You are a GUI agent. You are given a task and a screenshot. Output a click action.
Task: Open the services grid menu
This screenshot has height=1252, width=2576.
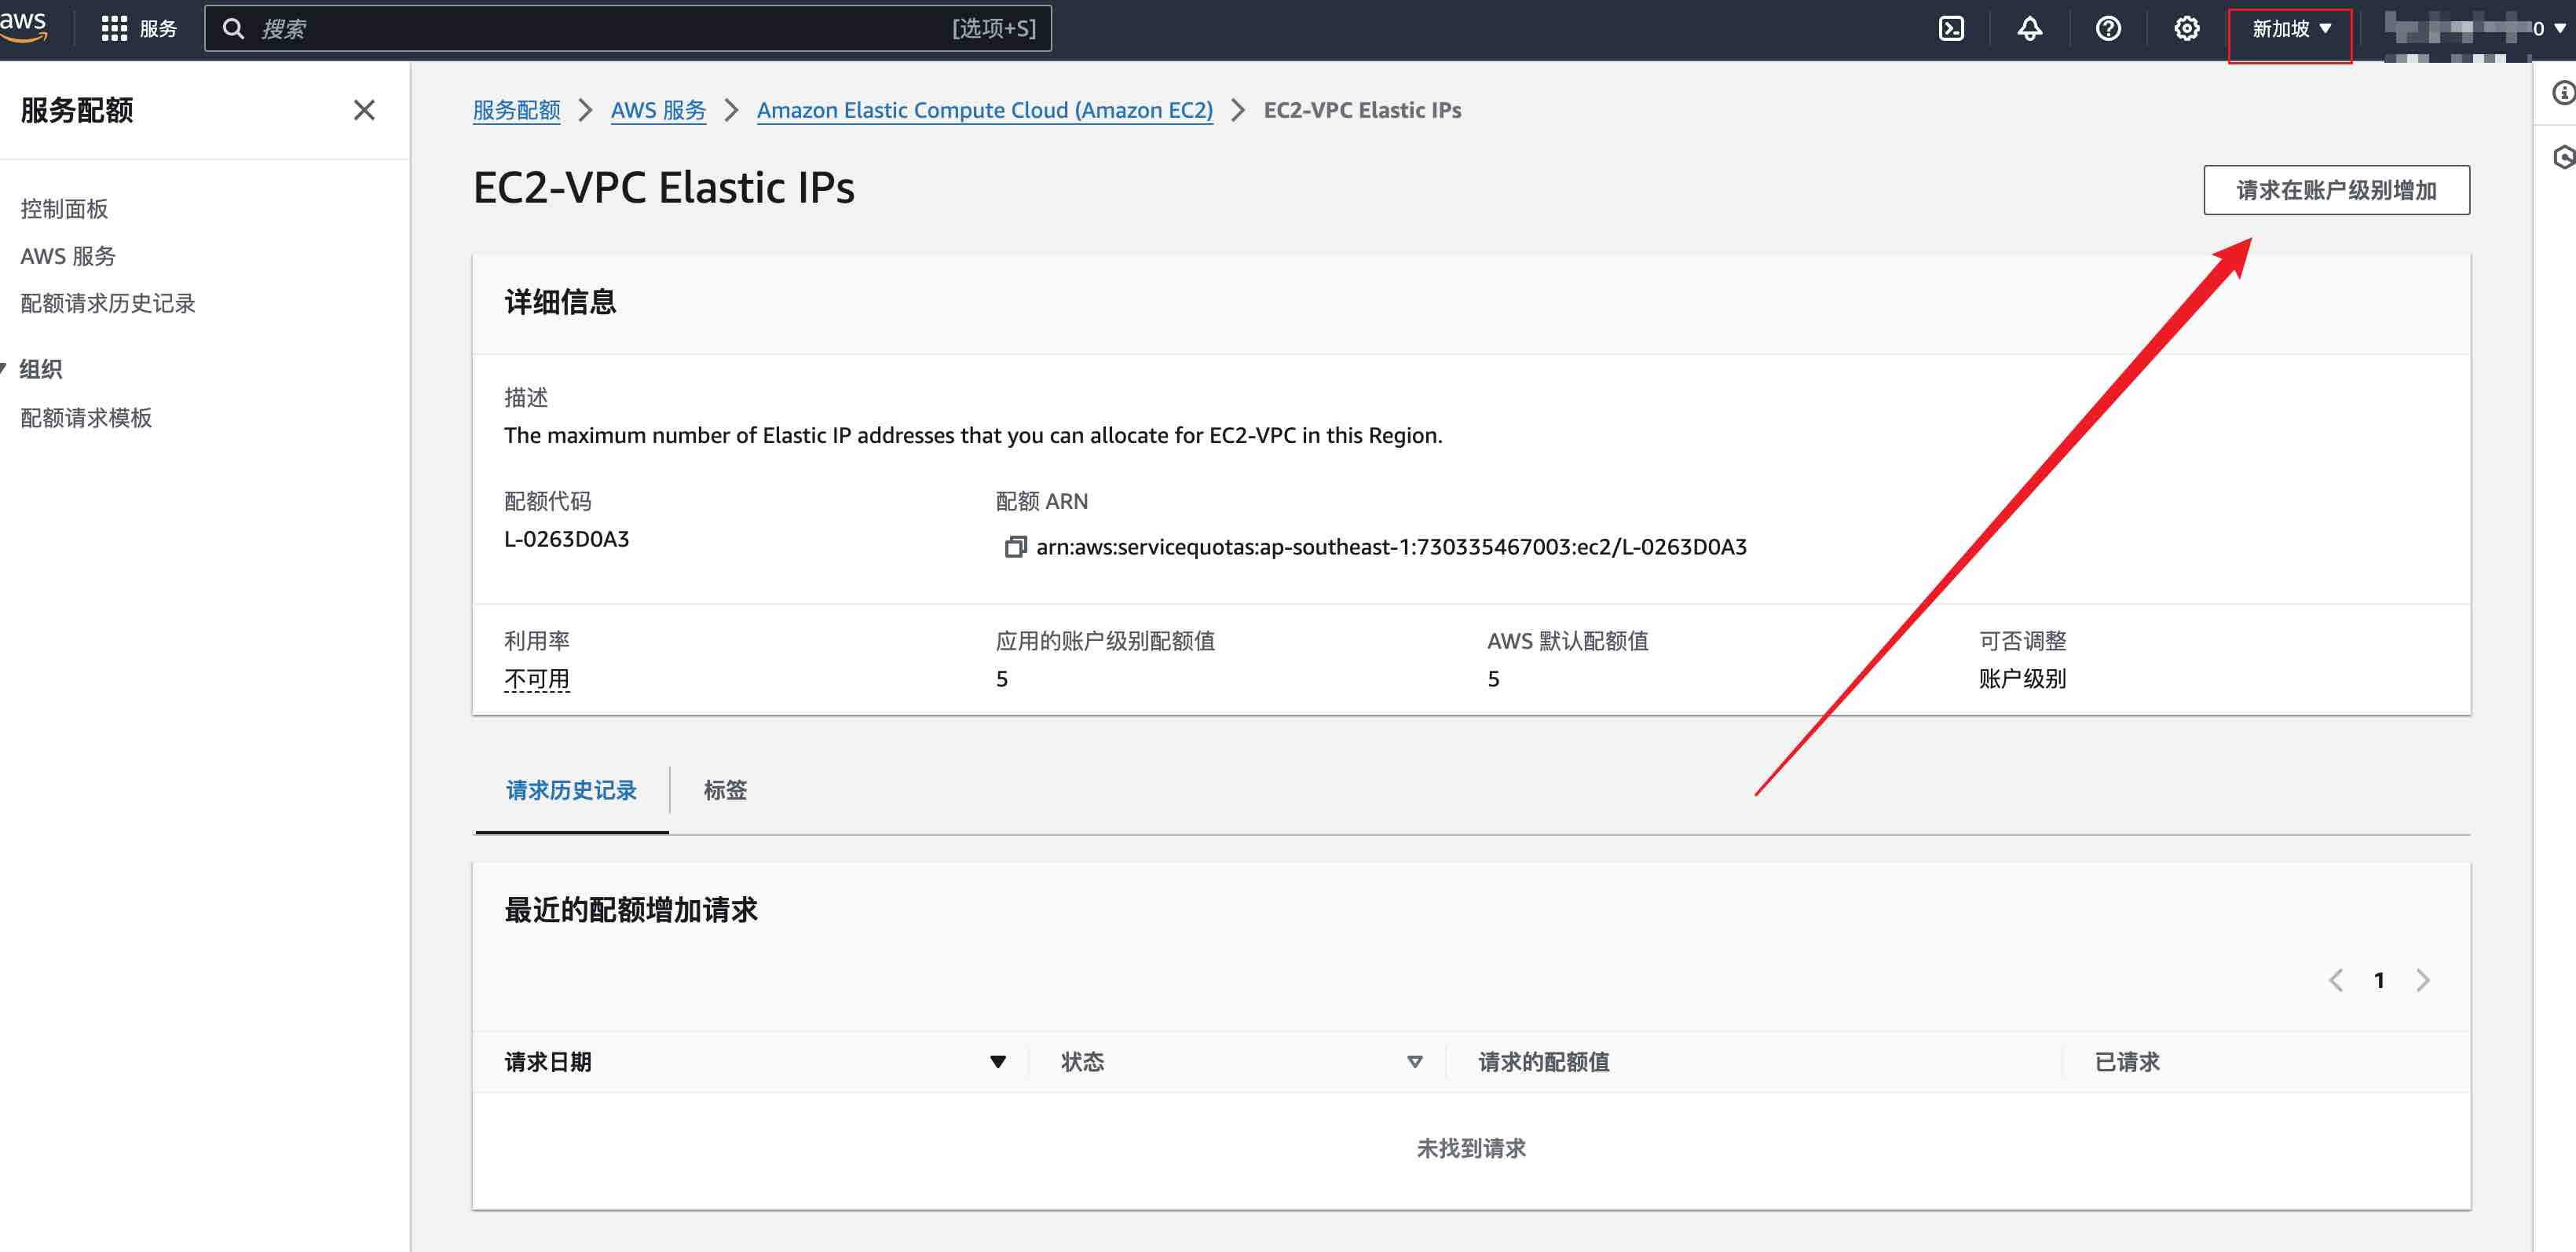pyautogui.click(x=114, y=29)
